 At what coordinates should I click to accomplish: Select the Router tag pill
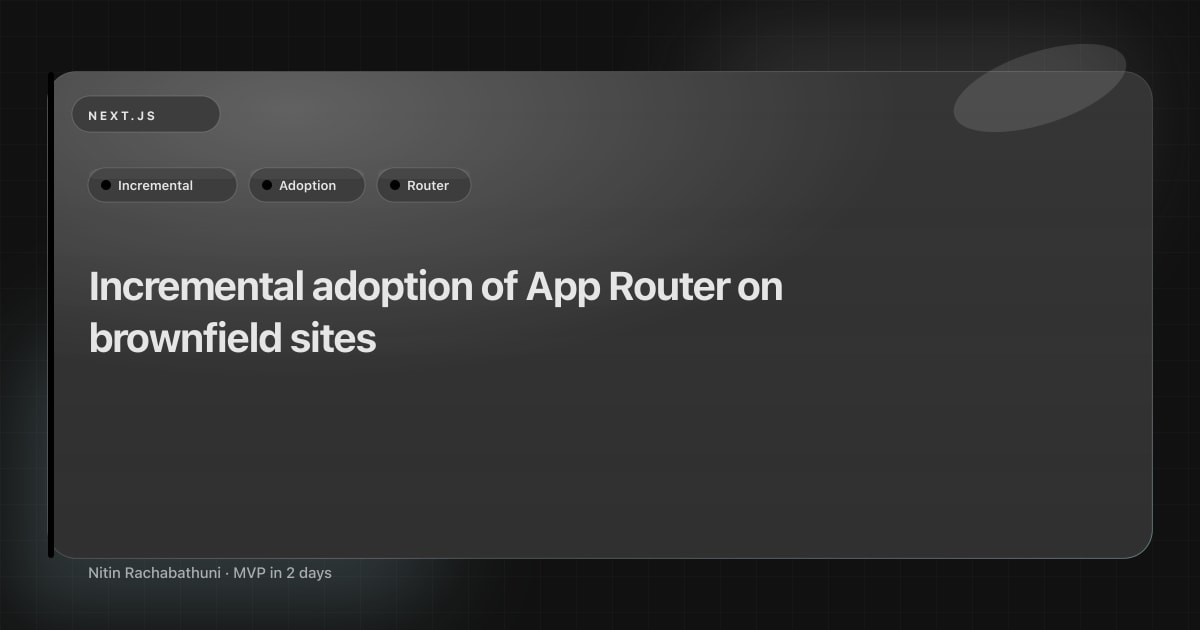424,185
